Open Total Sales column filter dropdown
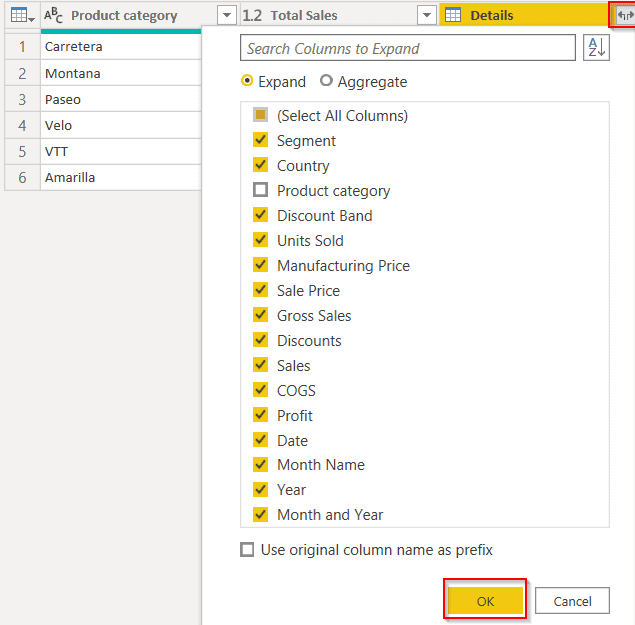Image resolution: width=635 pixels, height=625 pixels. [426, 15]
